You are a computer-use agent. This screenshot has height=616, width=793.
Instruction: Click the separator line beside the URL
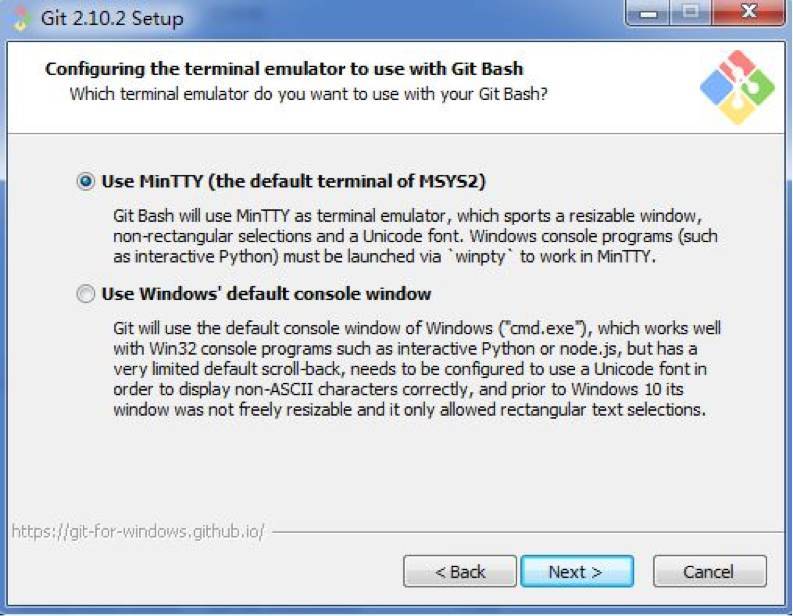coord(527,532)
